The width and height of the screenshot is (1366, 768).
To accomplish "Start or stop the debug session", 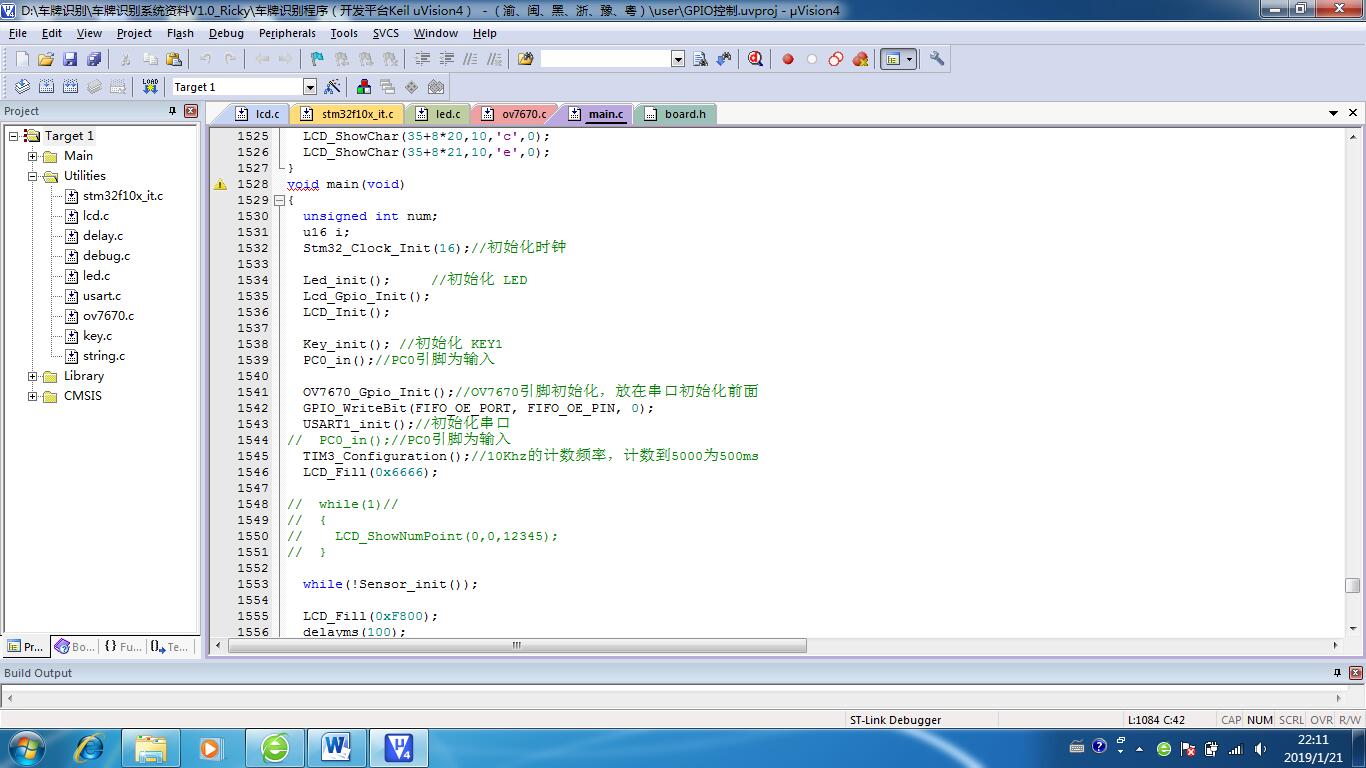I will (756, 60).
